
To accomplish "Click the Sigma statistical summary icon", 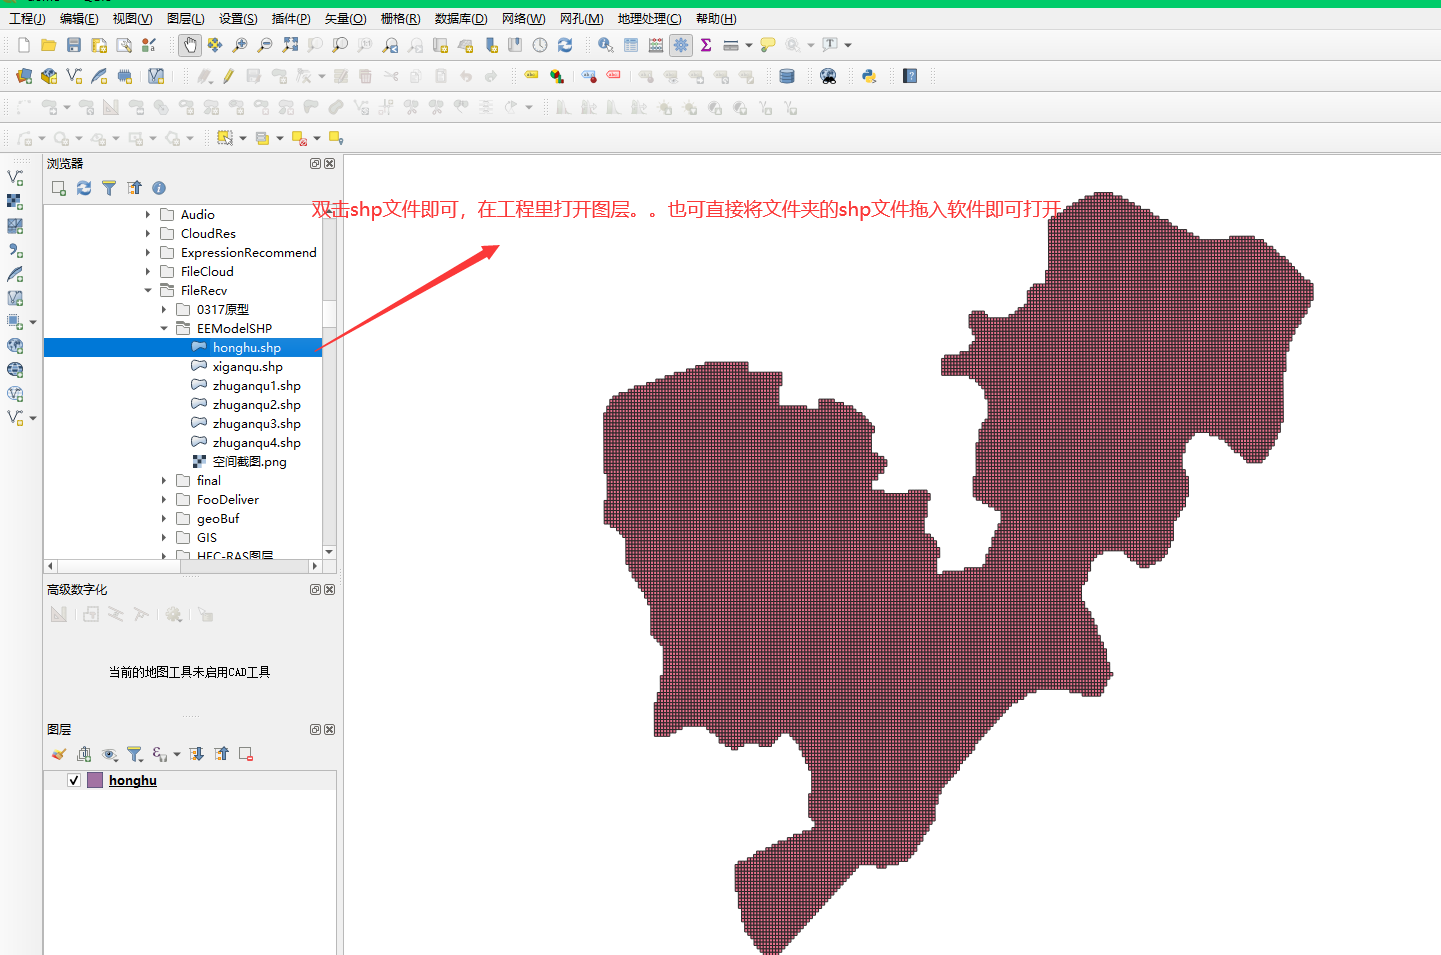I will pos(706,45).
